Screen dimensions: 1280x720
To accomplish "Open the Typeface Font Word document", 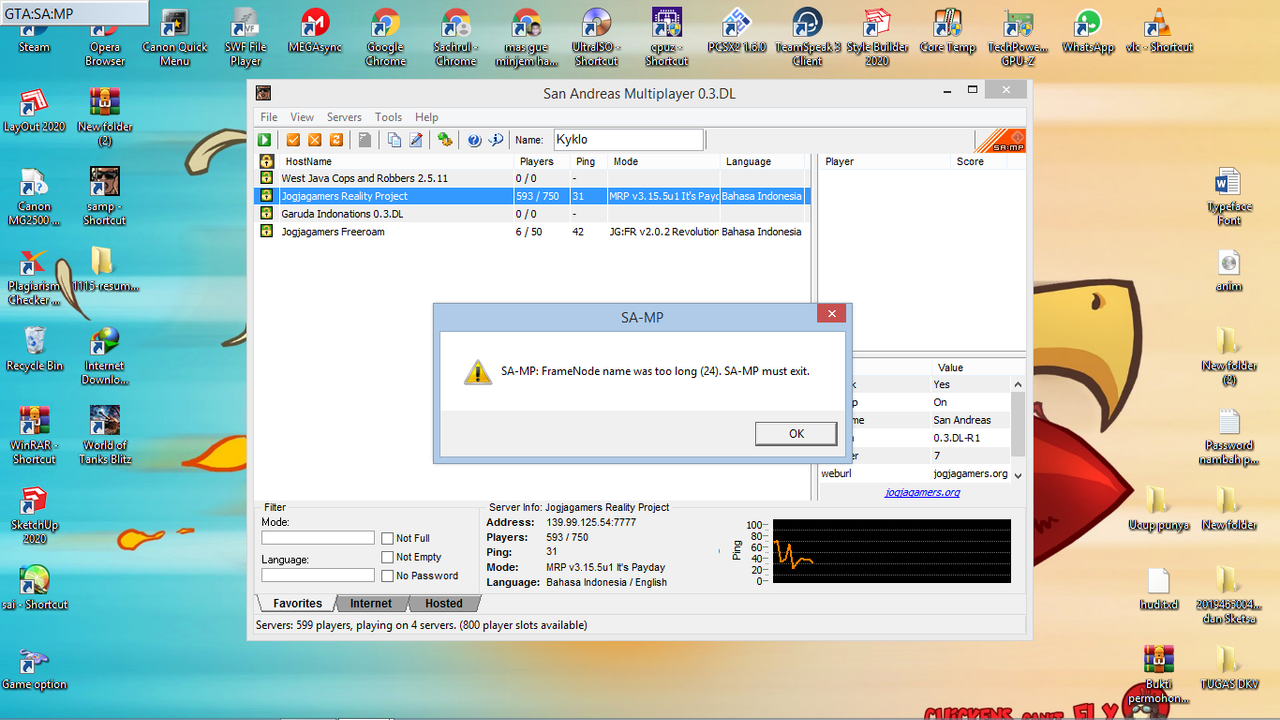I will click(x=1229, y=196).
